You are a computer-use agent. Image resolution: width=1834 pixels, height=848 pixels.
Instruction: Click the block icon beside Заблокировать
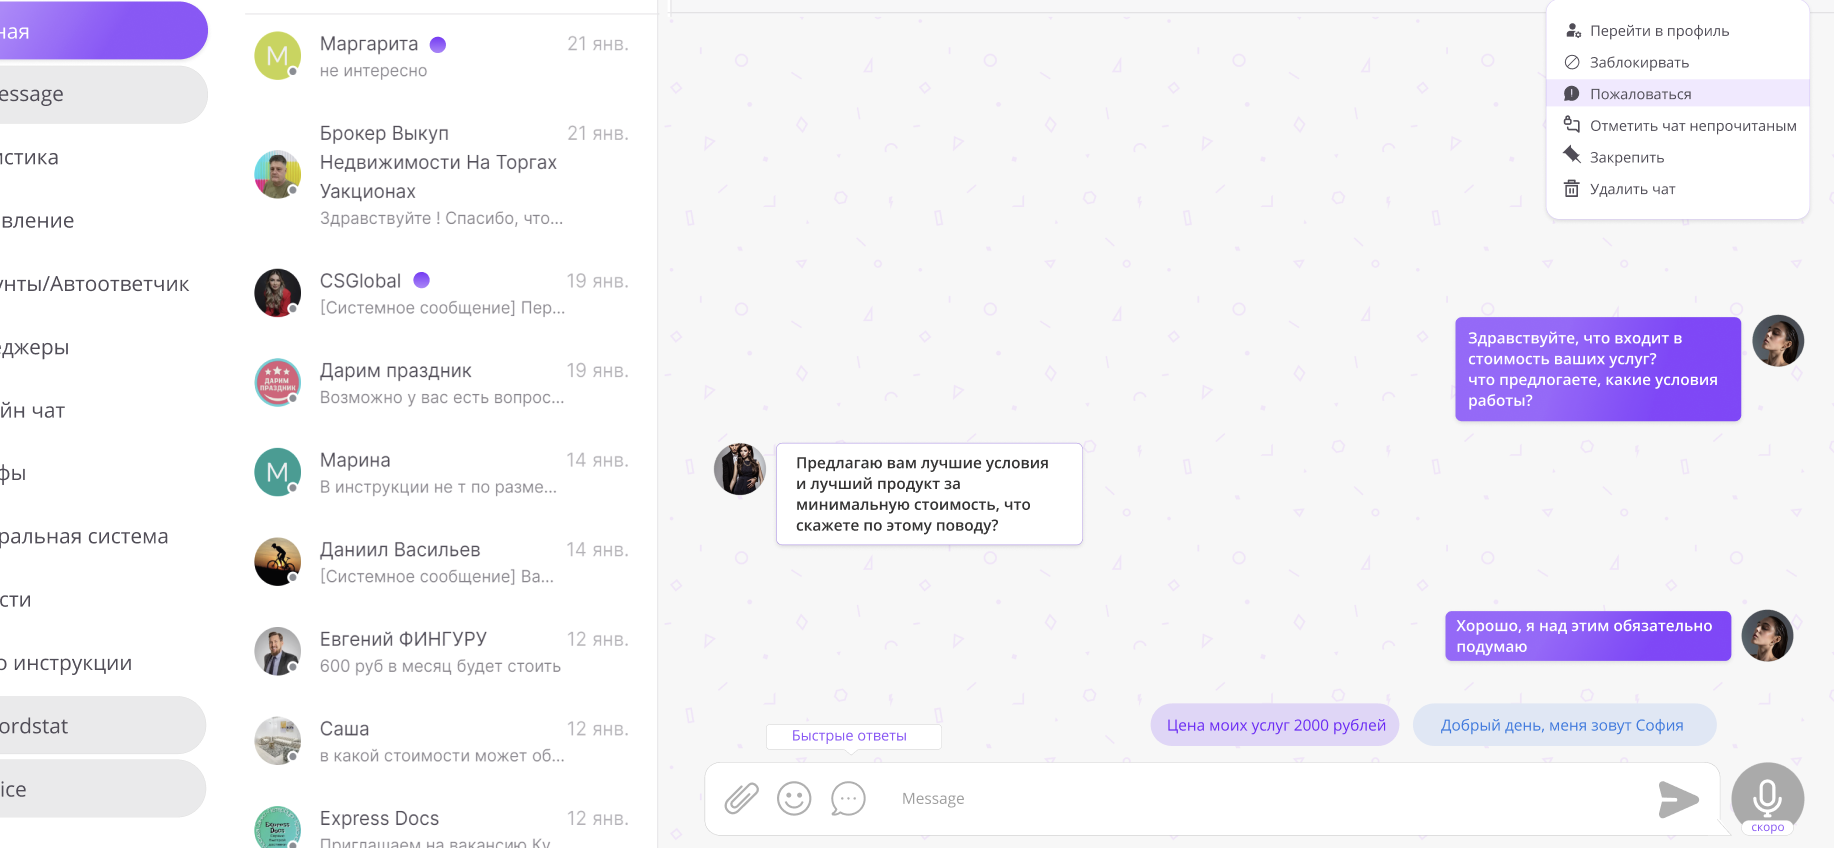1572,62
